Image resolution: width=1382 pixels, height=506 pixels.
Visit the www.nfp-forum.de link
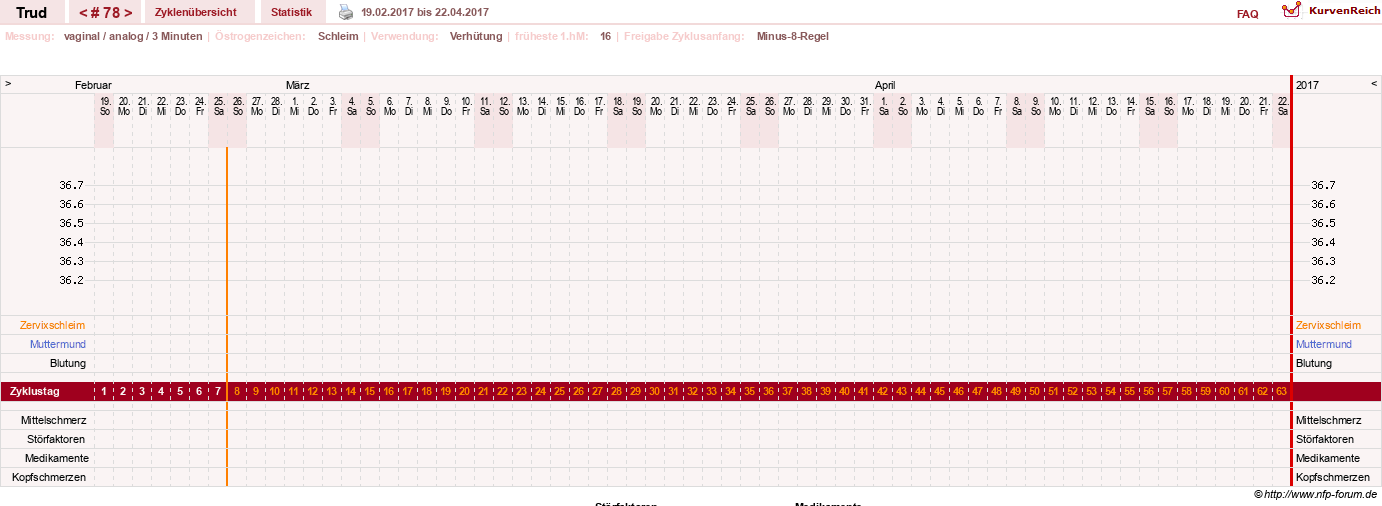[x=1321, y=494]
